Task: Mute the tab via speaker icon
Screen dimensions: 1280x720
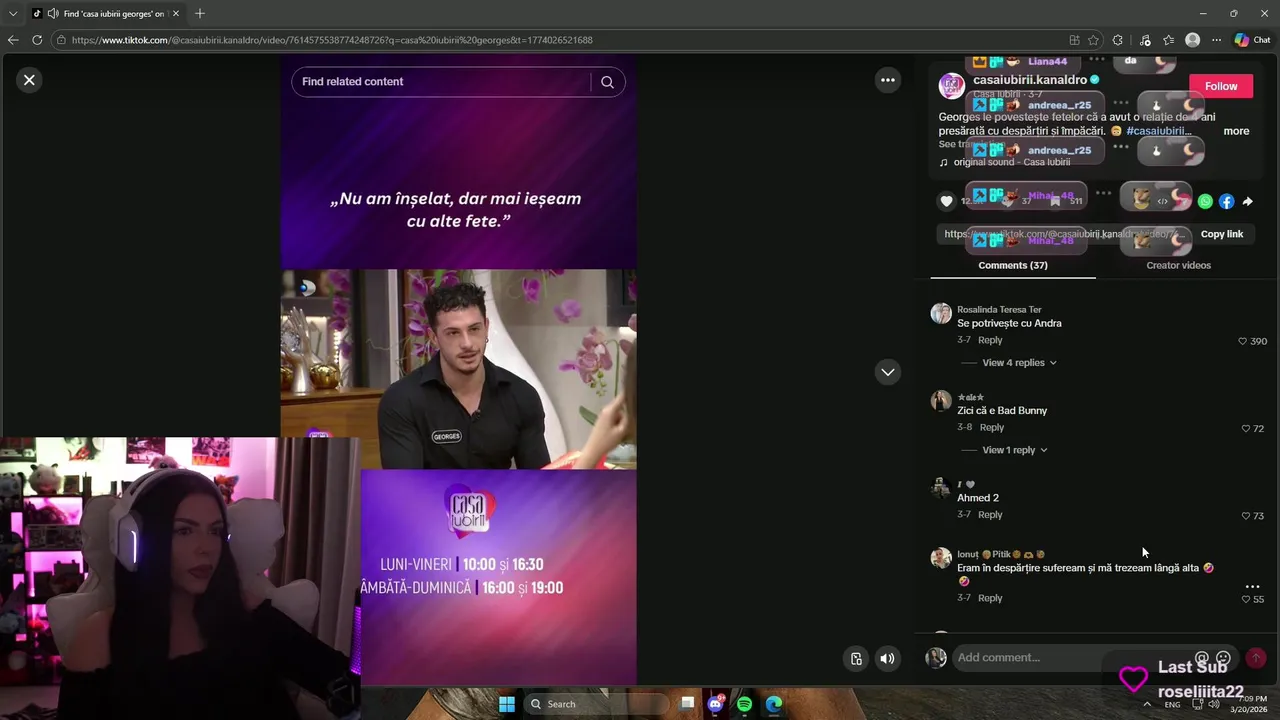Action: (52, 13)
